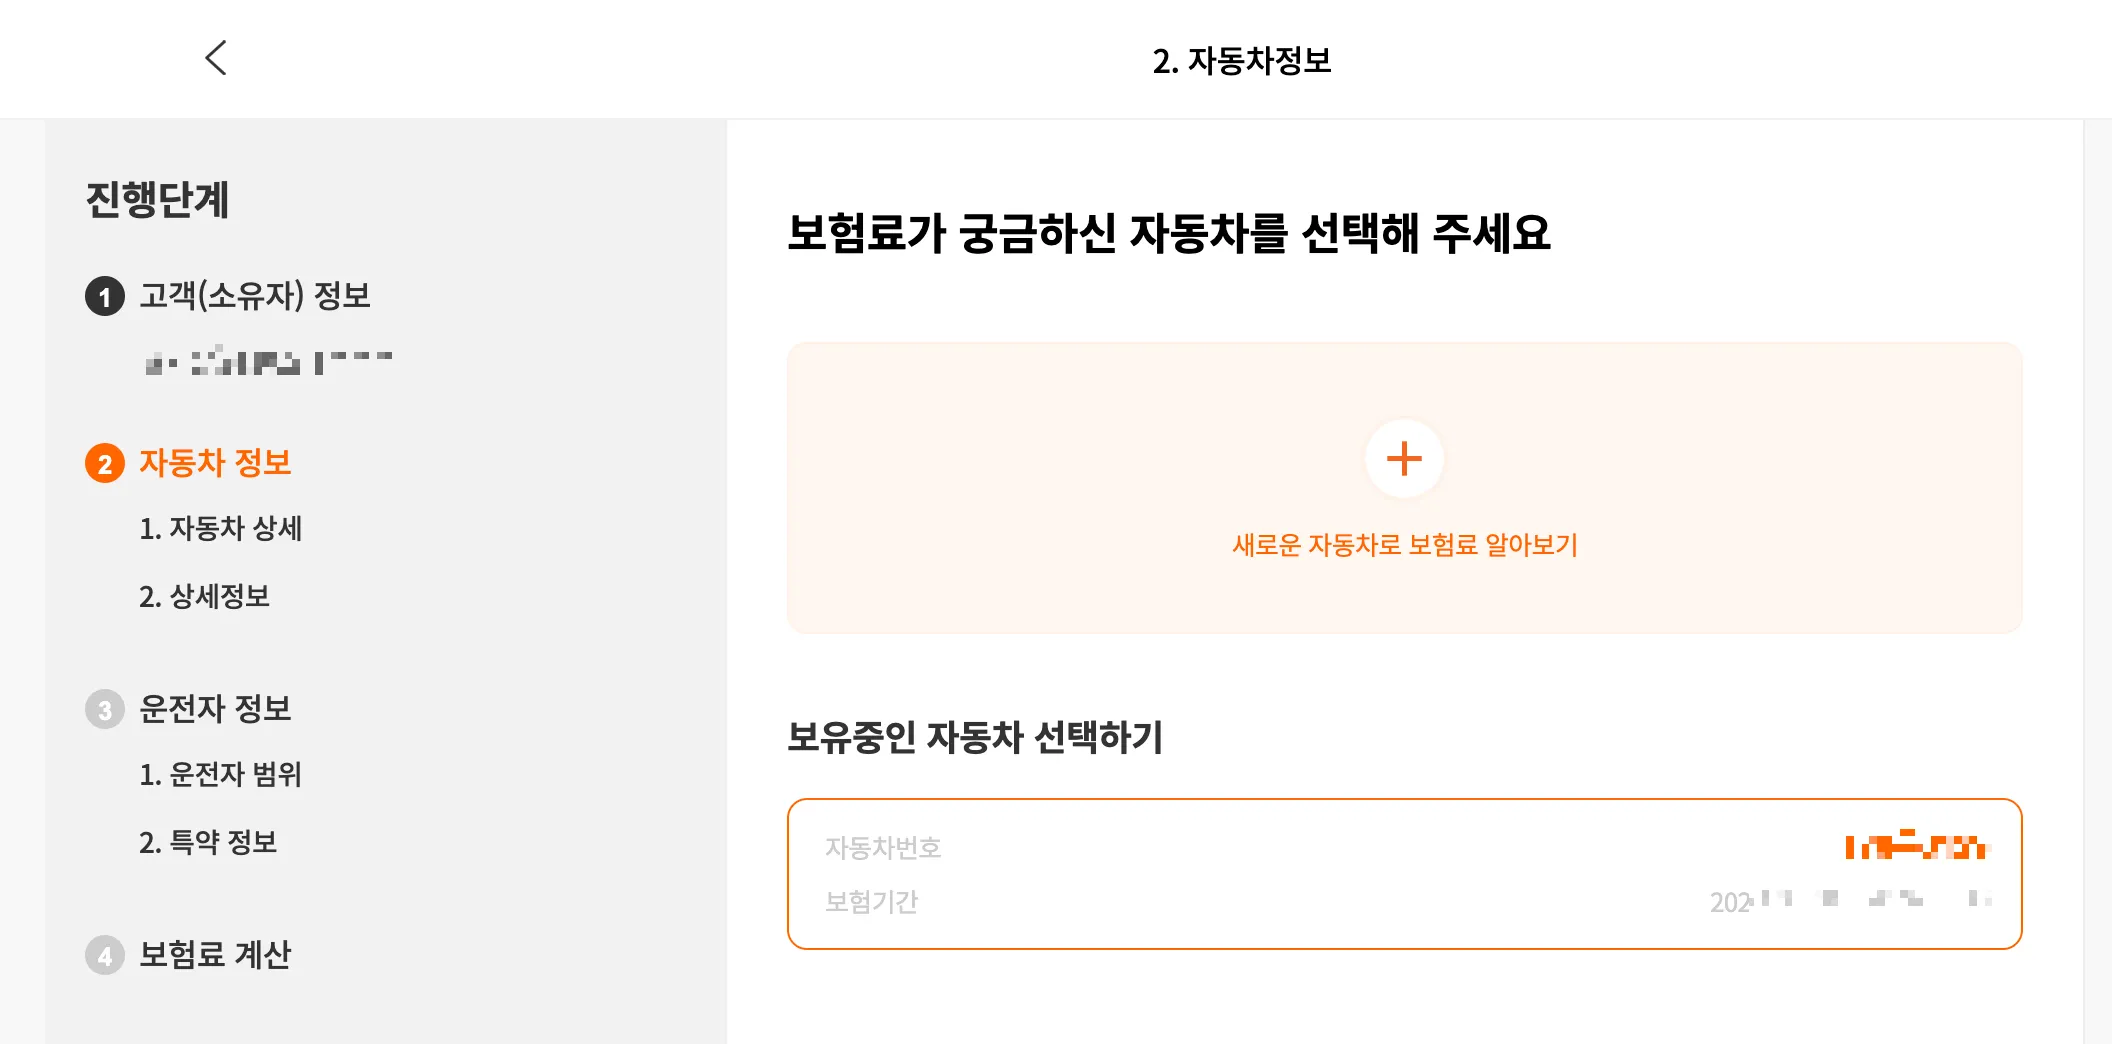The image size is (2112, 1044).
Task: Click the 보험료 계산 step label
Action: 215,955
